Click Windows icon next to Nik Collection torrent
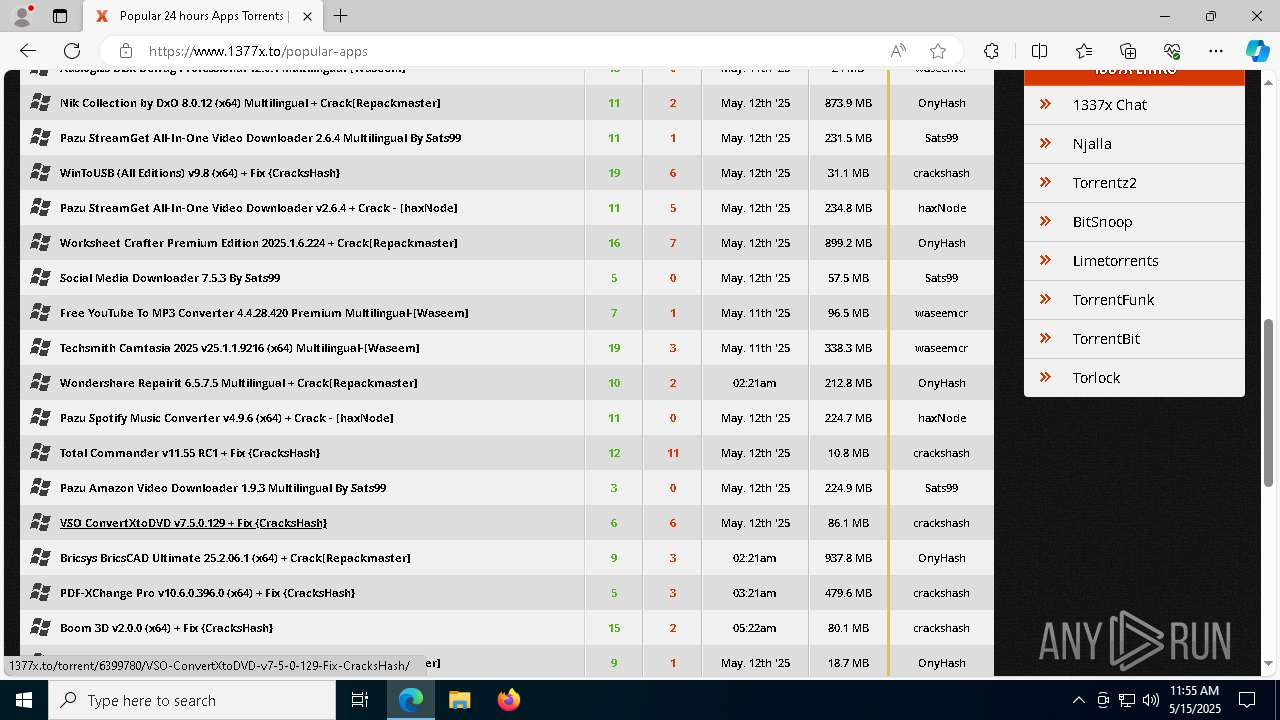This screenshot has height=720, width=1280. (x=40, y=102)
